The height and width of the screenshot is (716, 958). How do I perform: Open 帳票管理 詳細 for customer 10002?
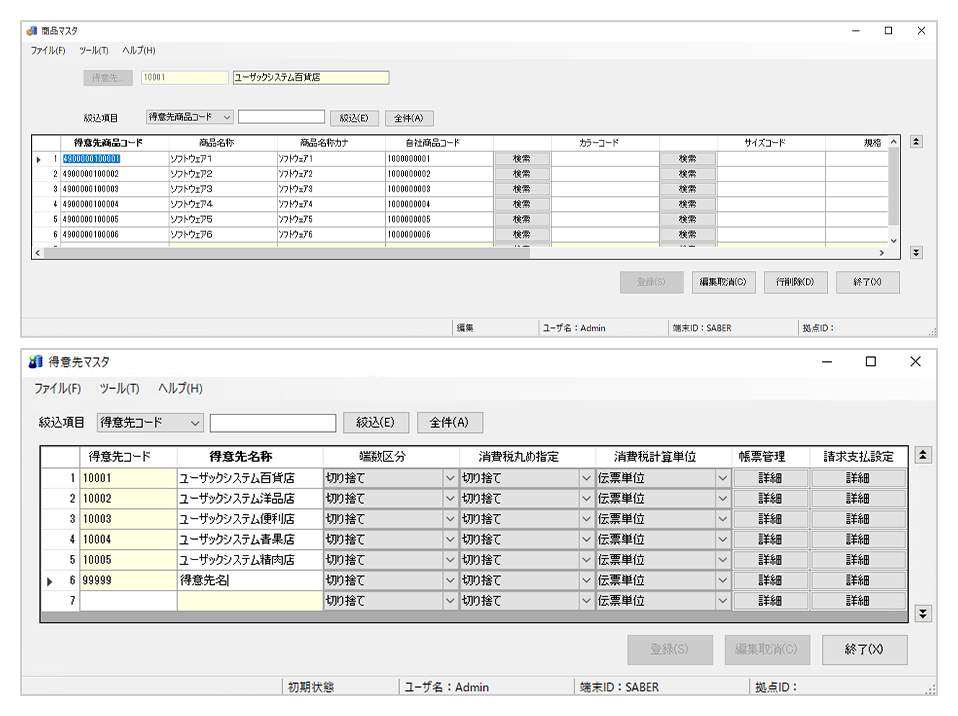point(769,498)
